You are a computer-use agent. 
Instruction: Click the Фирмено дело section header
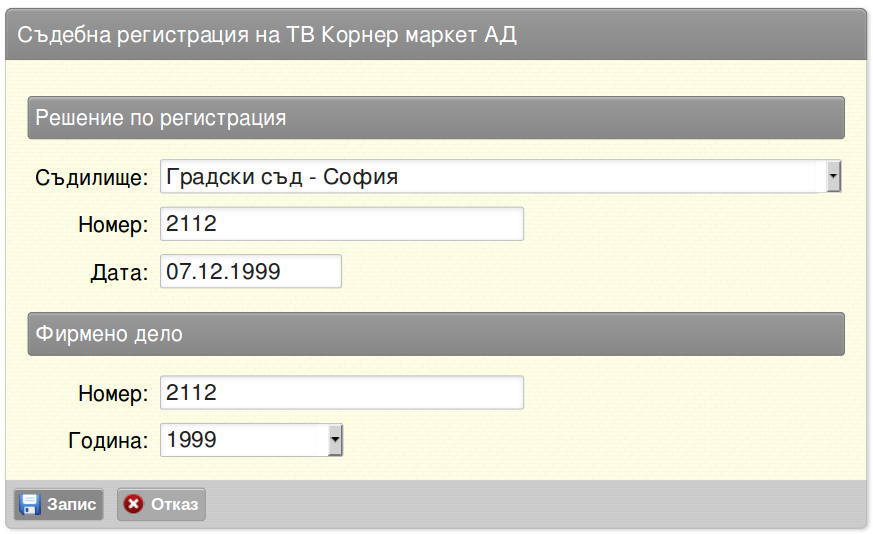(x=436, y=334)
